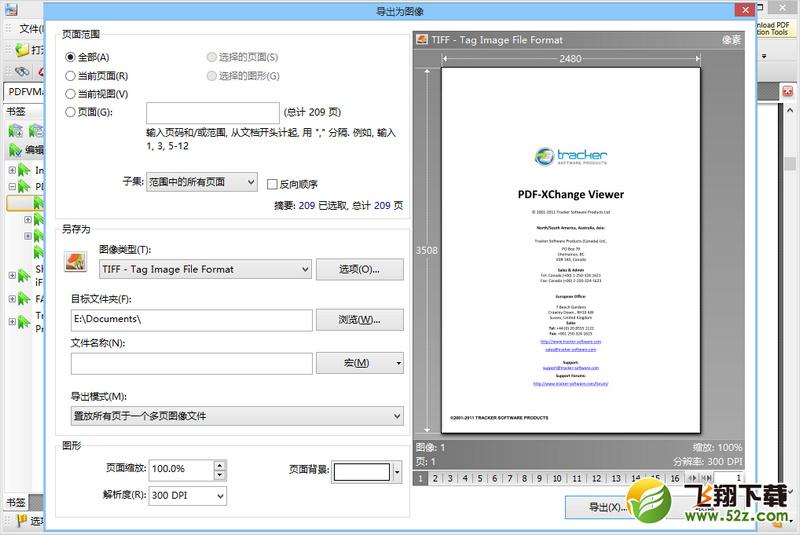Click the expand-all bookmarks icon in the 书签 panel

16,131
